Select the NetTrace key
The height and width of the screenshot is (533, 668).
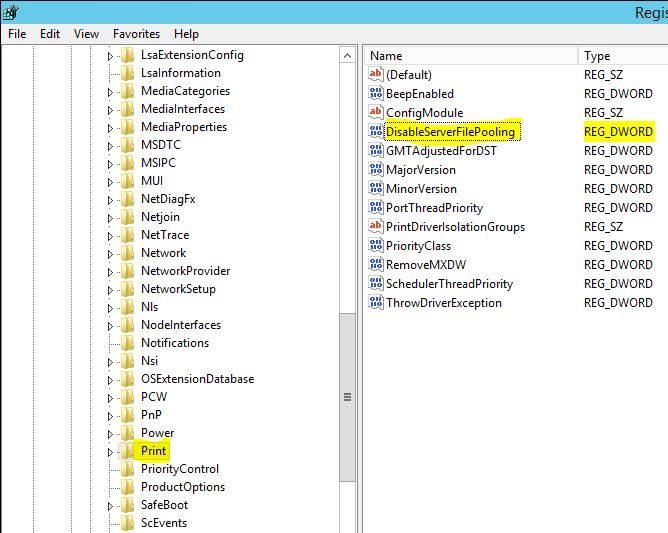(165, 235)
